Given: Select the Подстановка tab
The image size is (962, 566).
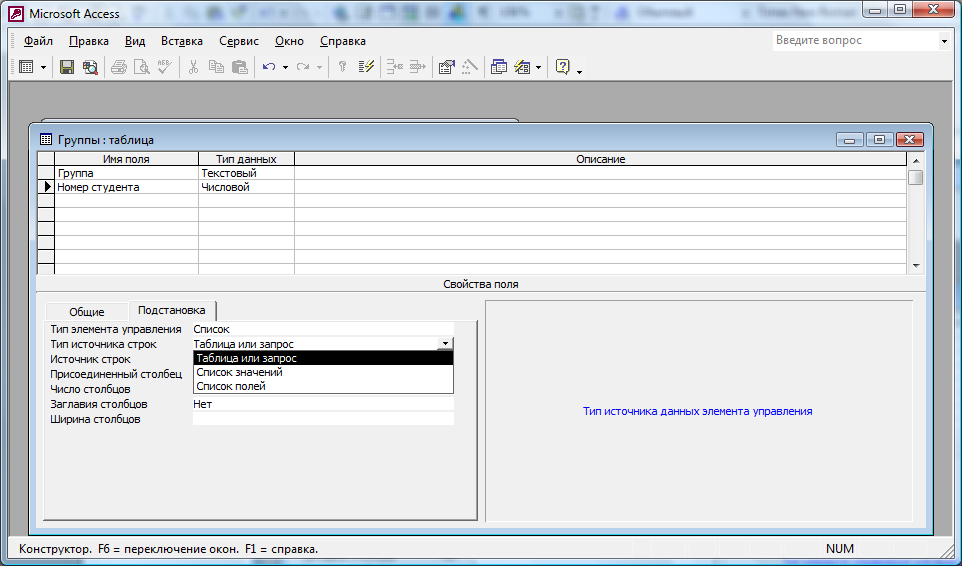Looking at the screenshot, I should coord(171,310).
